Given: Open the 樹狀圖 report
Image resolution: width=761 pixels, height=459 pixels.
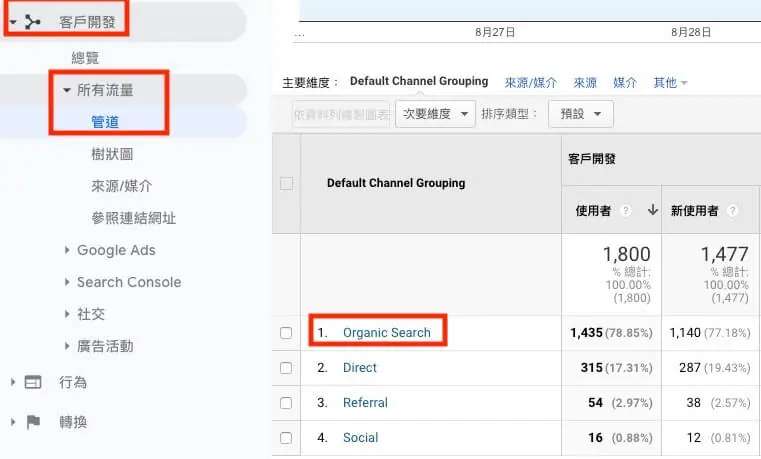Looking at the screenshot, I should [112, 154].
